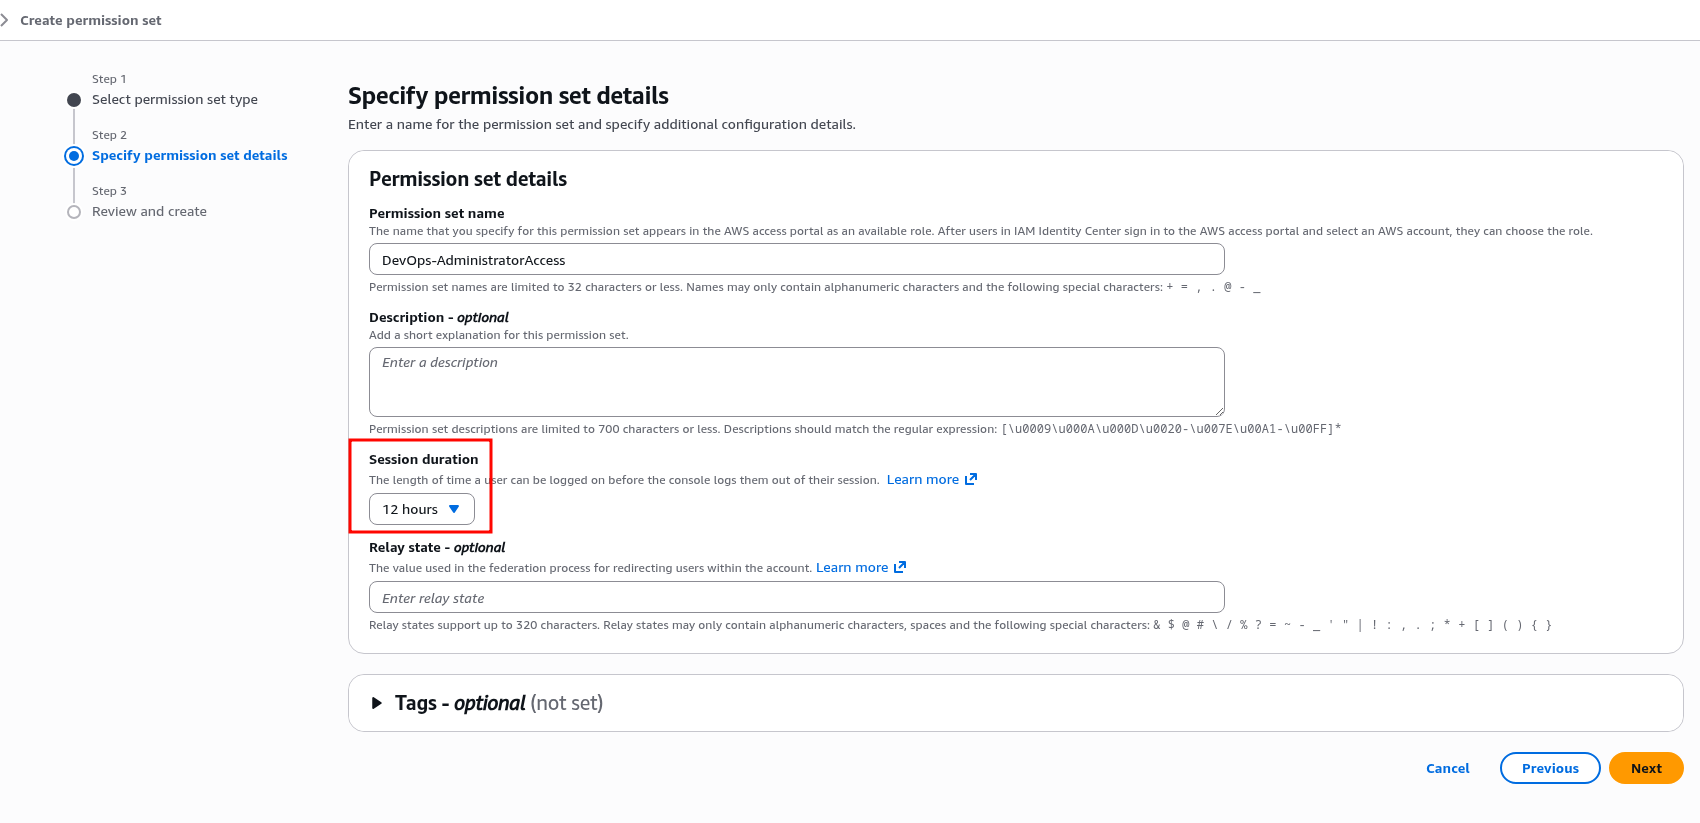Expand the Tags optional section

coord(377,703)
